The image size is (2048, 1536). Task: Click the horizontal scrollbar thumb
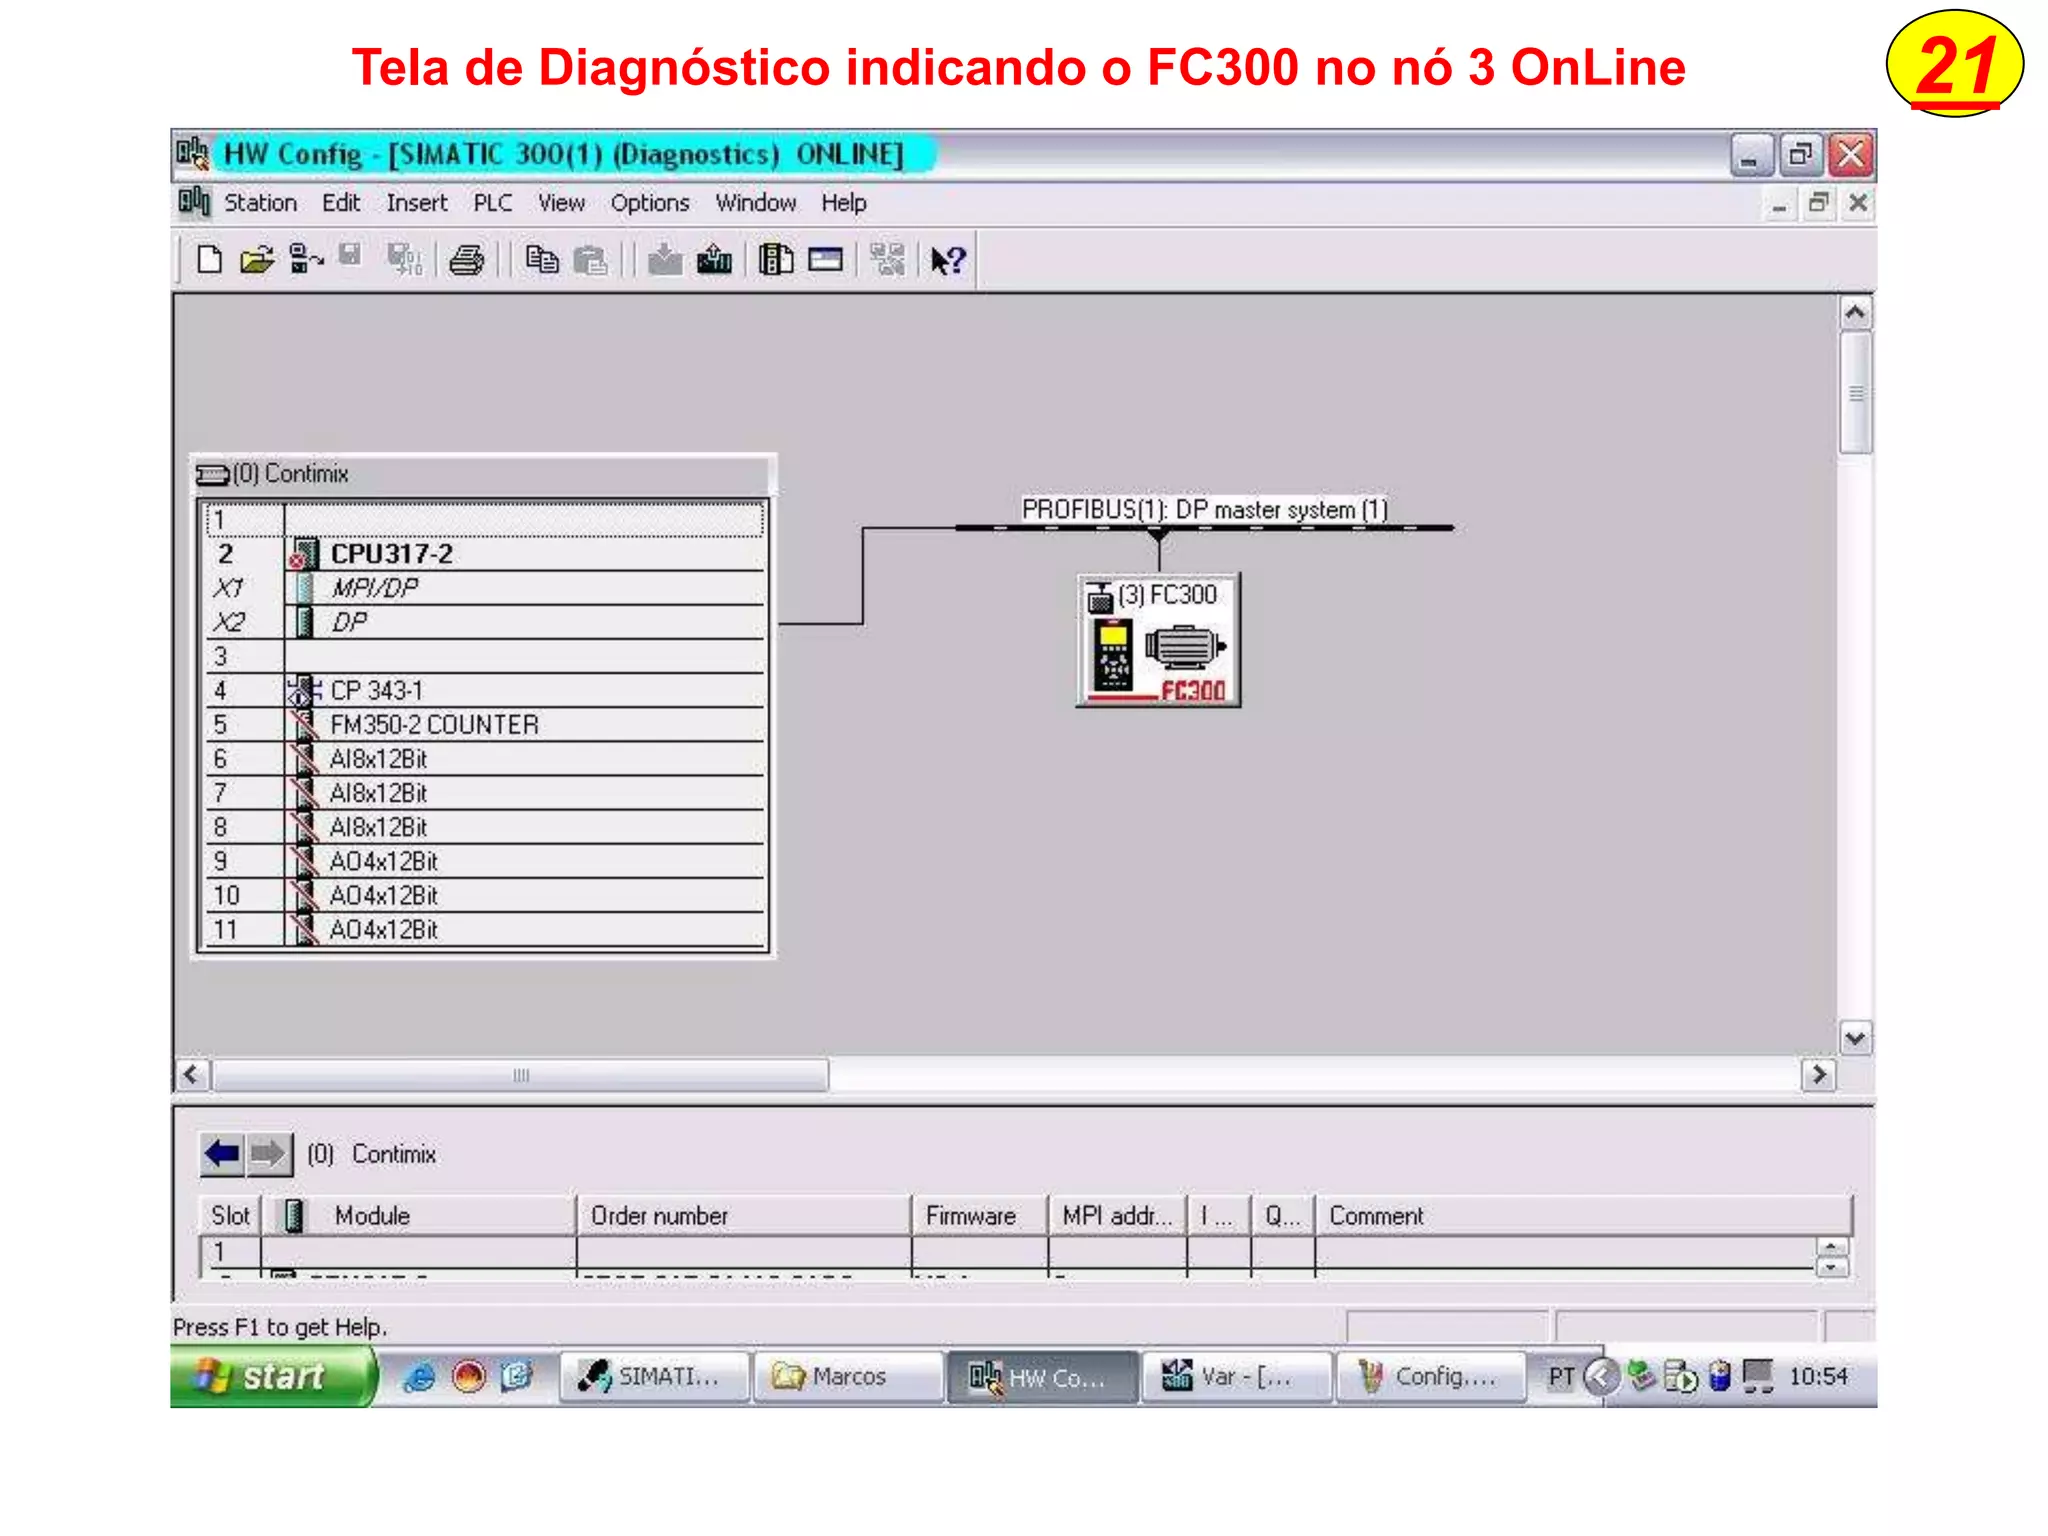point(520,1075)
